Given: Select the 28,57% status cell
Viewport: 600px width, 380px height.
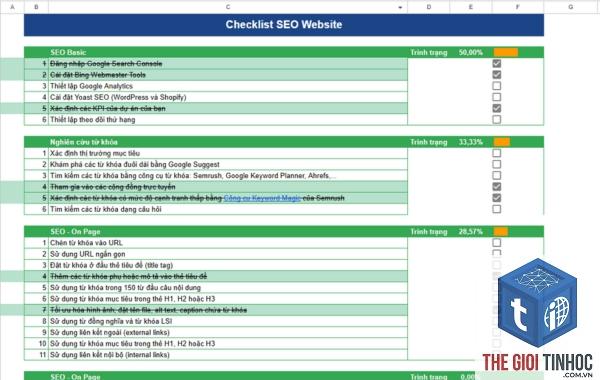Looking at the screenshot, I should 471,232.
